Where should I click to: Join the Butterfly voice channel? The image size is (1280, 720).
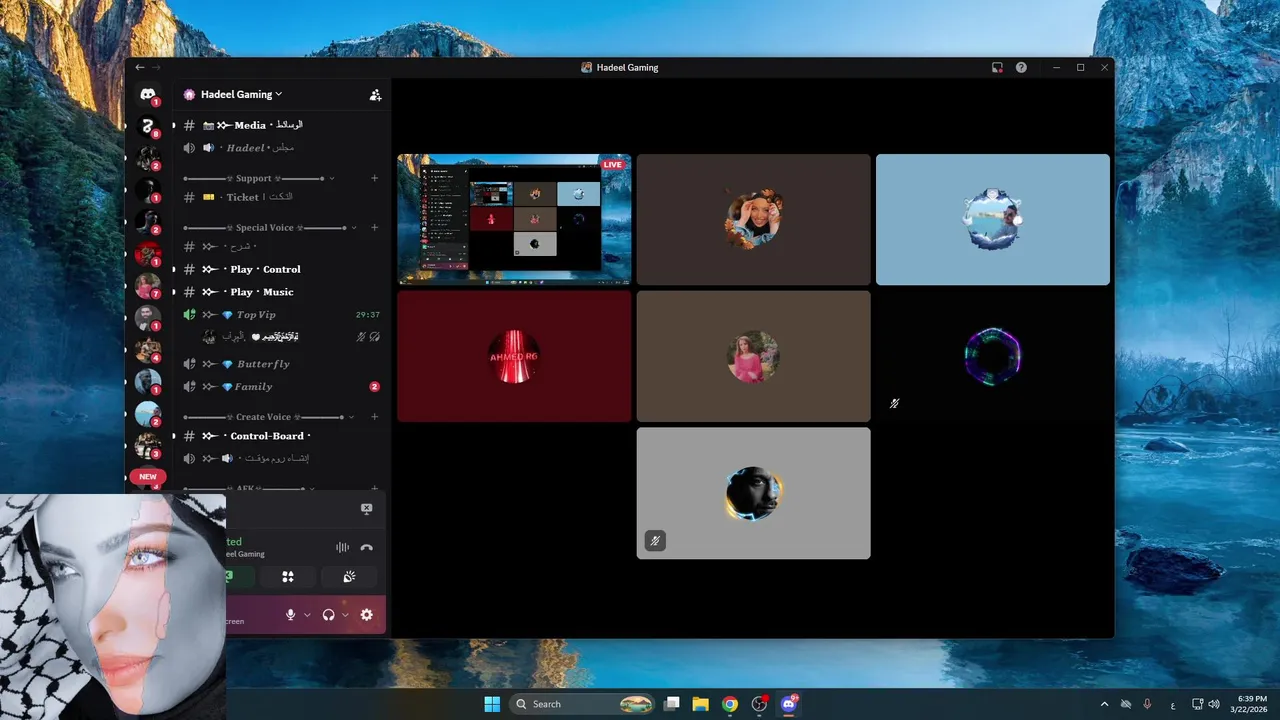281,364
